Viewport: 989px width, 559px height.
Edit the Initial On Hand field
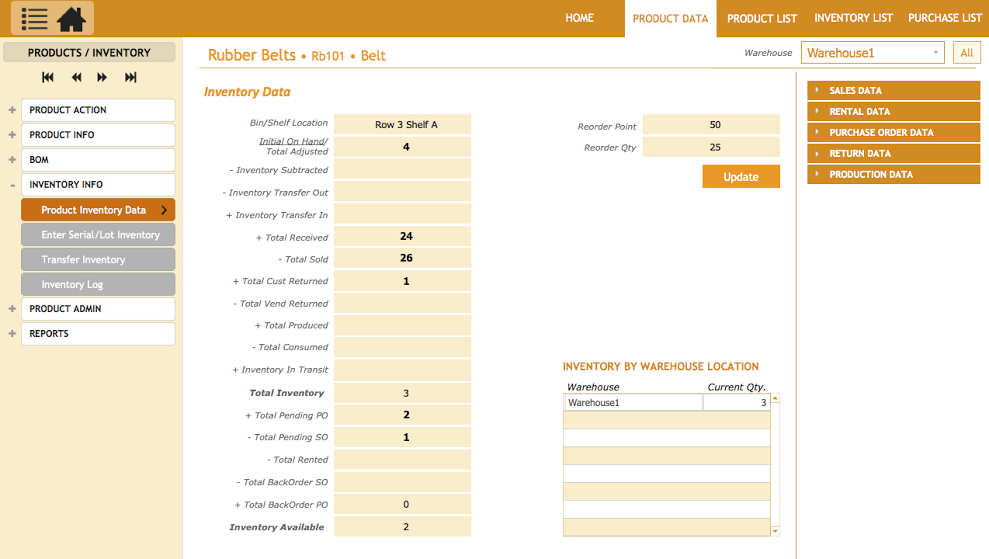(x=402, y=147)
